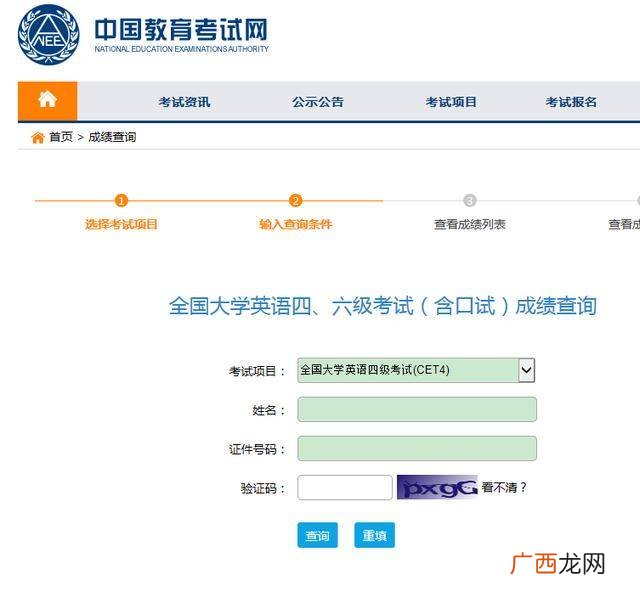
Task: Go to 首页 breadcrumb link
Action: [x=61, y=137]
